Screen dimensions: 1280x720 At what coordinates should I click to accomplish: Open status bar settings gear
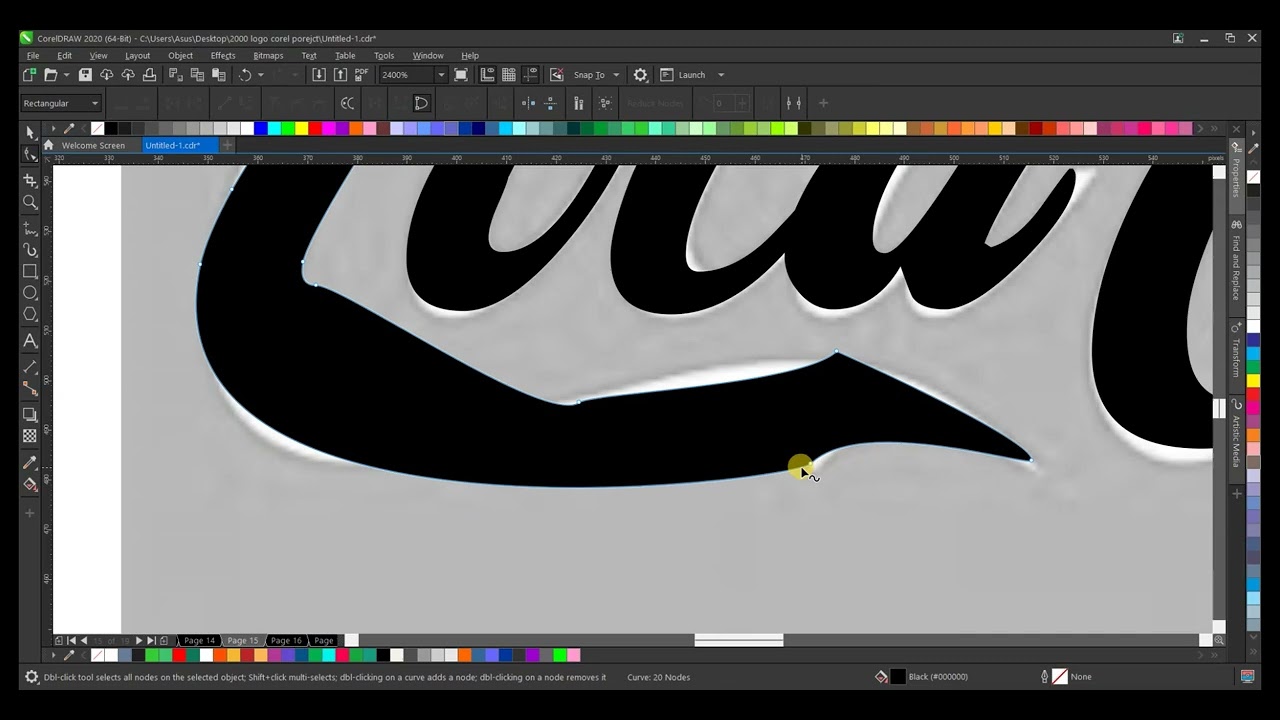[x=31, y=677]
